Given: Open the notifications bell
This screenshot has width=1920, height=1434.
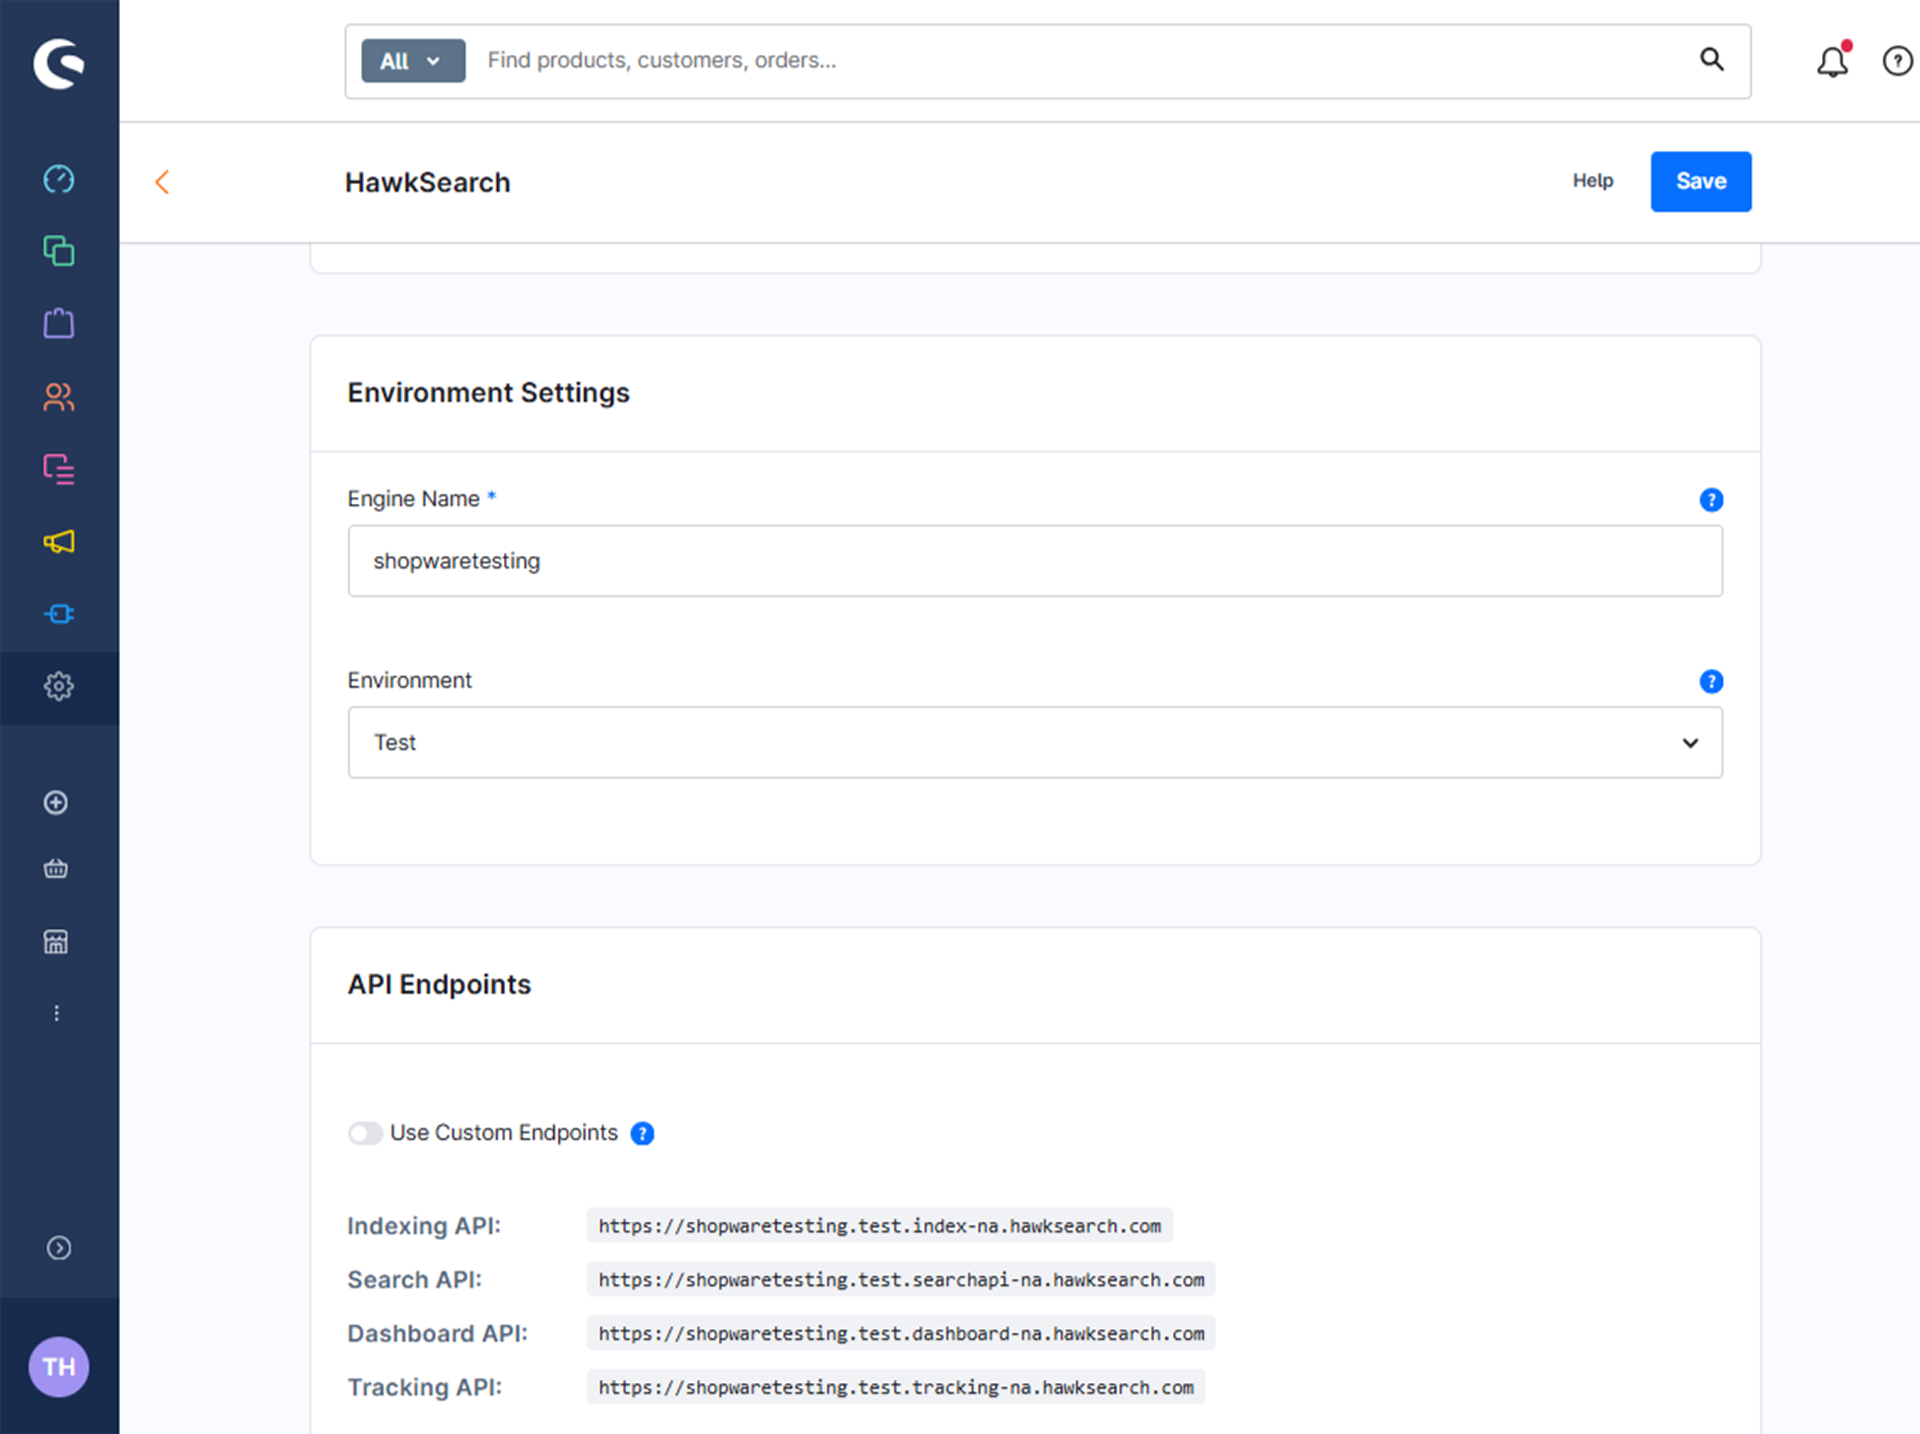Looking at the screenshot, I should pyautogui.click(x=1833, y=61).
